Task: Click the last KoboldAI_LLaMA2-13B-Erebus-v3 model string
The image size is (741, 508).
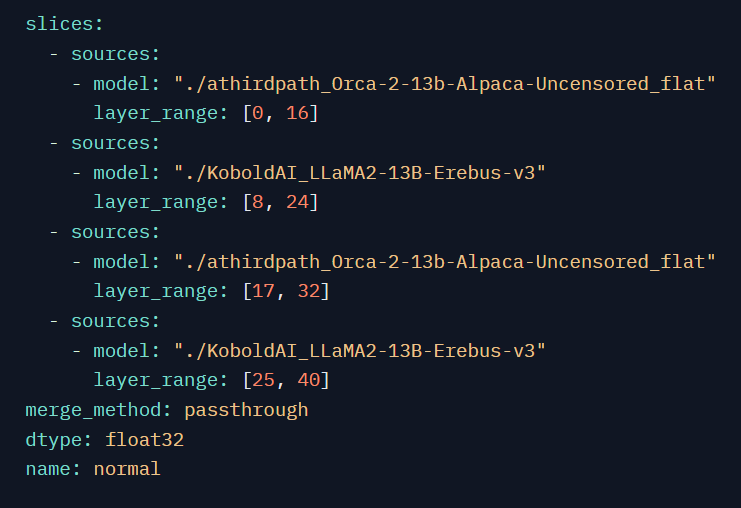Action: click(360, 351)
